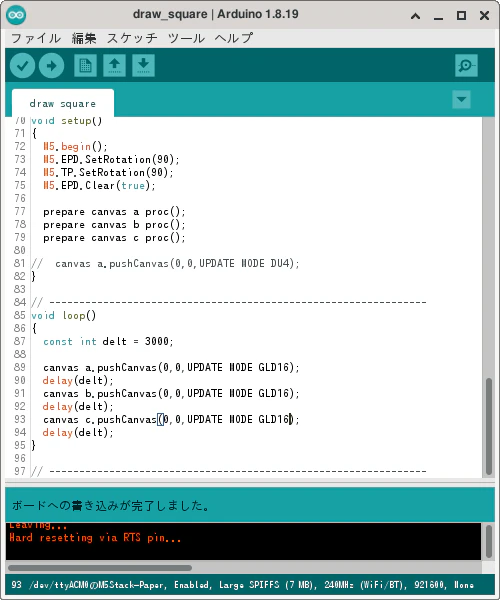Open the 編集 menu
This screenshot has width=500, height=600.
[x=84, y=38]
